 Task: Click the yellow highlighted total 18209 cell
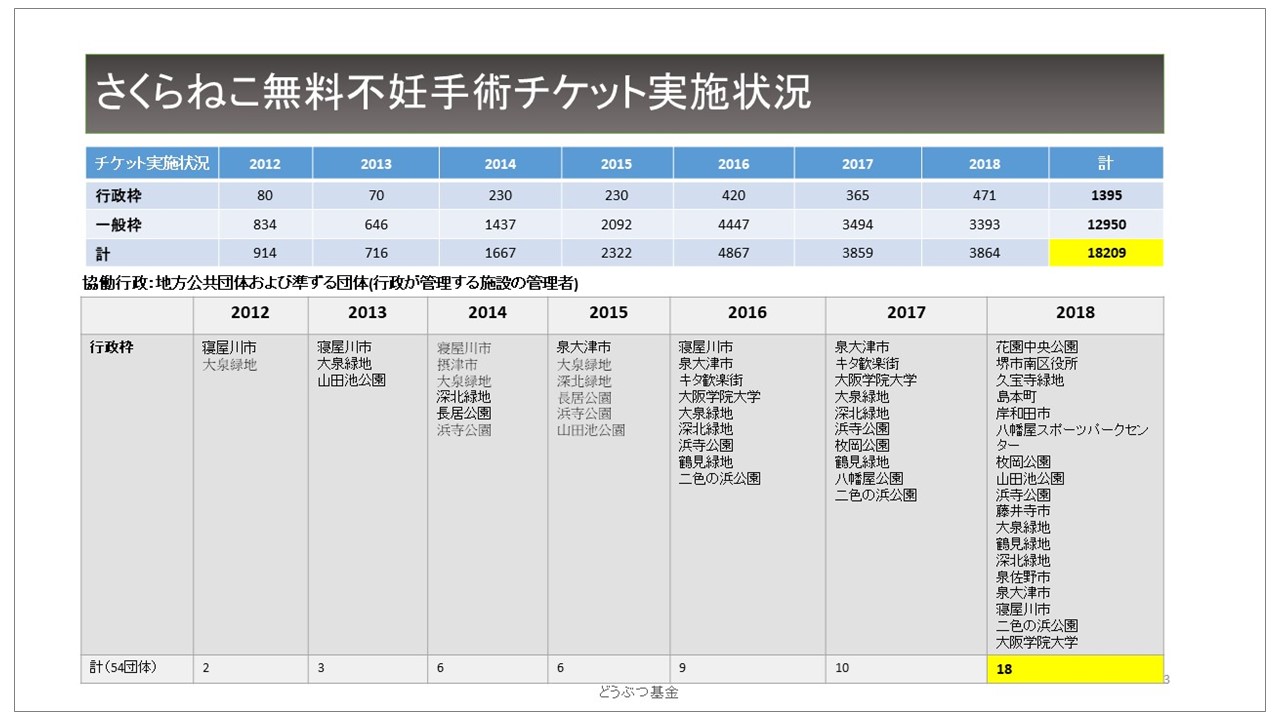[x=1105, y=253]
